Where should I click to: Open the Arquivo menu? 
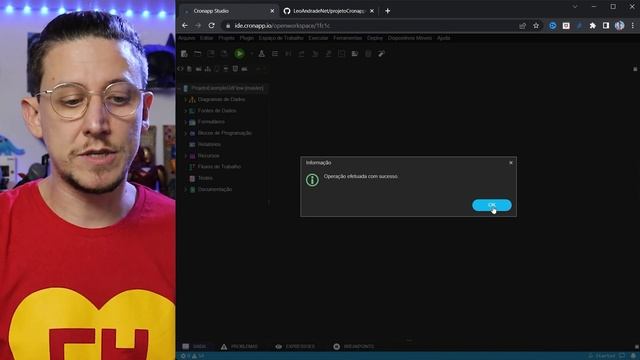(187, 38)
